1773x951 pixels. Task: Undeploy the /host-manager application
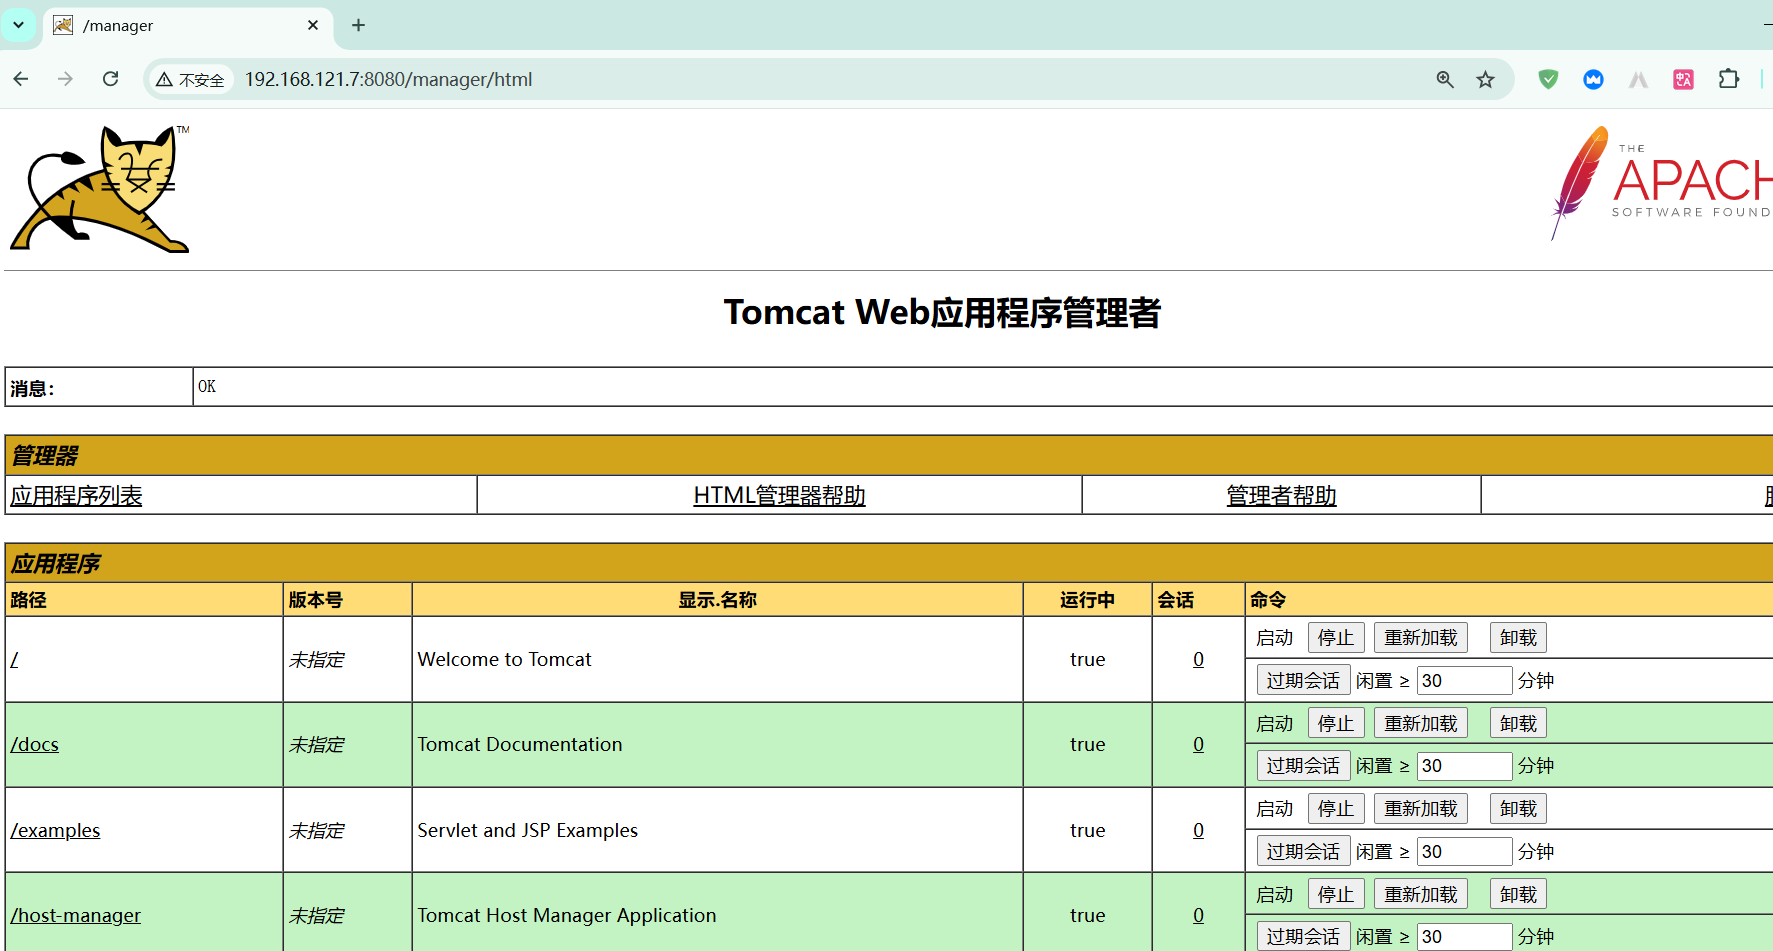[1518, 895]
